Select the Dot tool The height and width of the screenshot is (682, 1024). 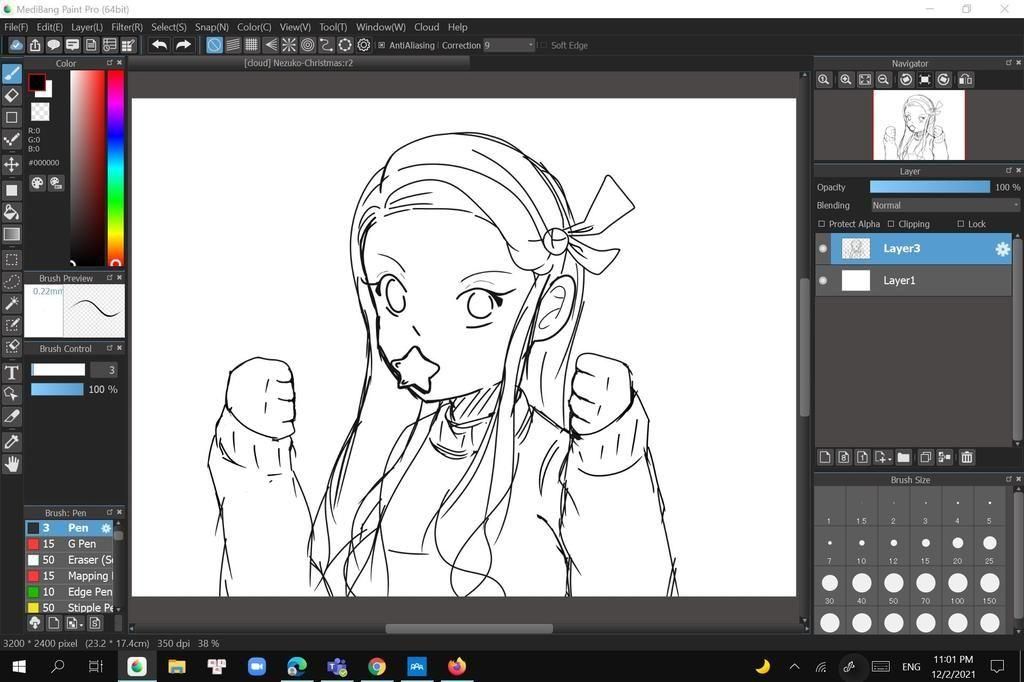click(x=12, y=140)
